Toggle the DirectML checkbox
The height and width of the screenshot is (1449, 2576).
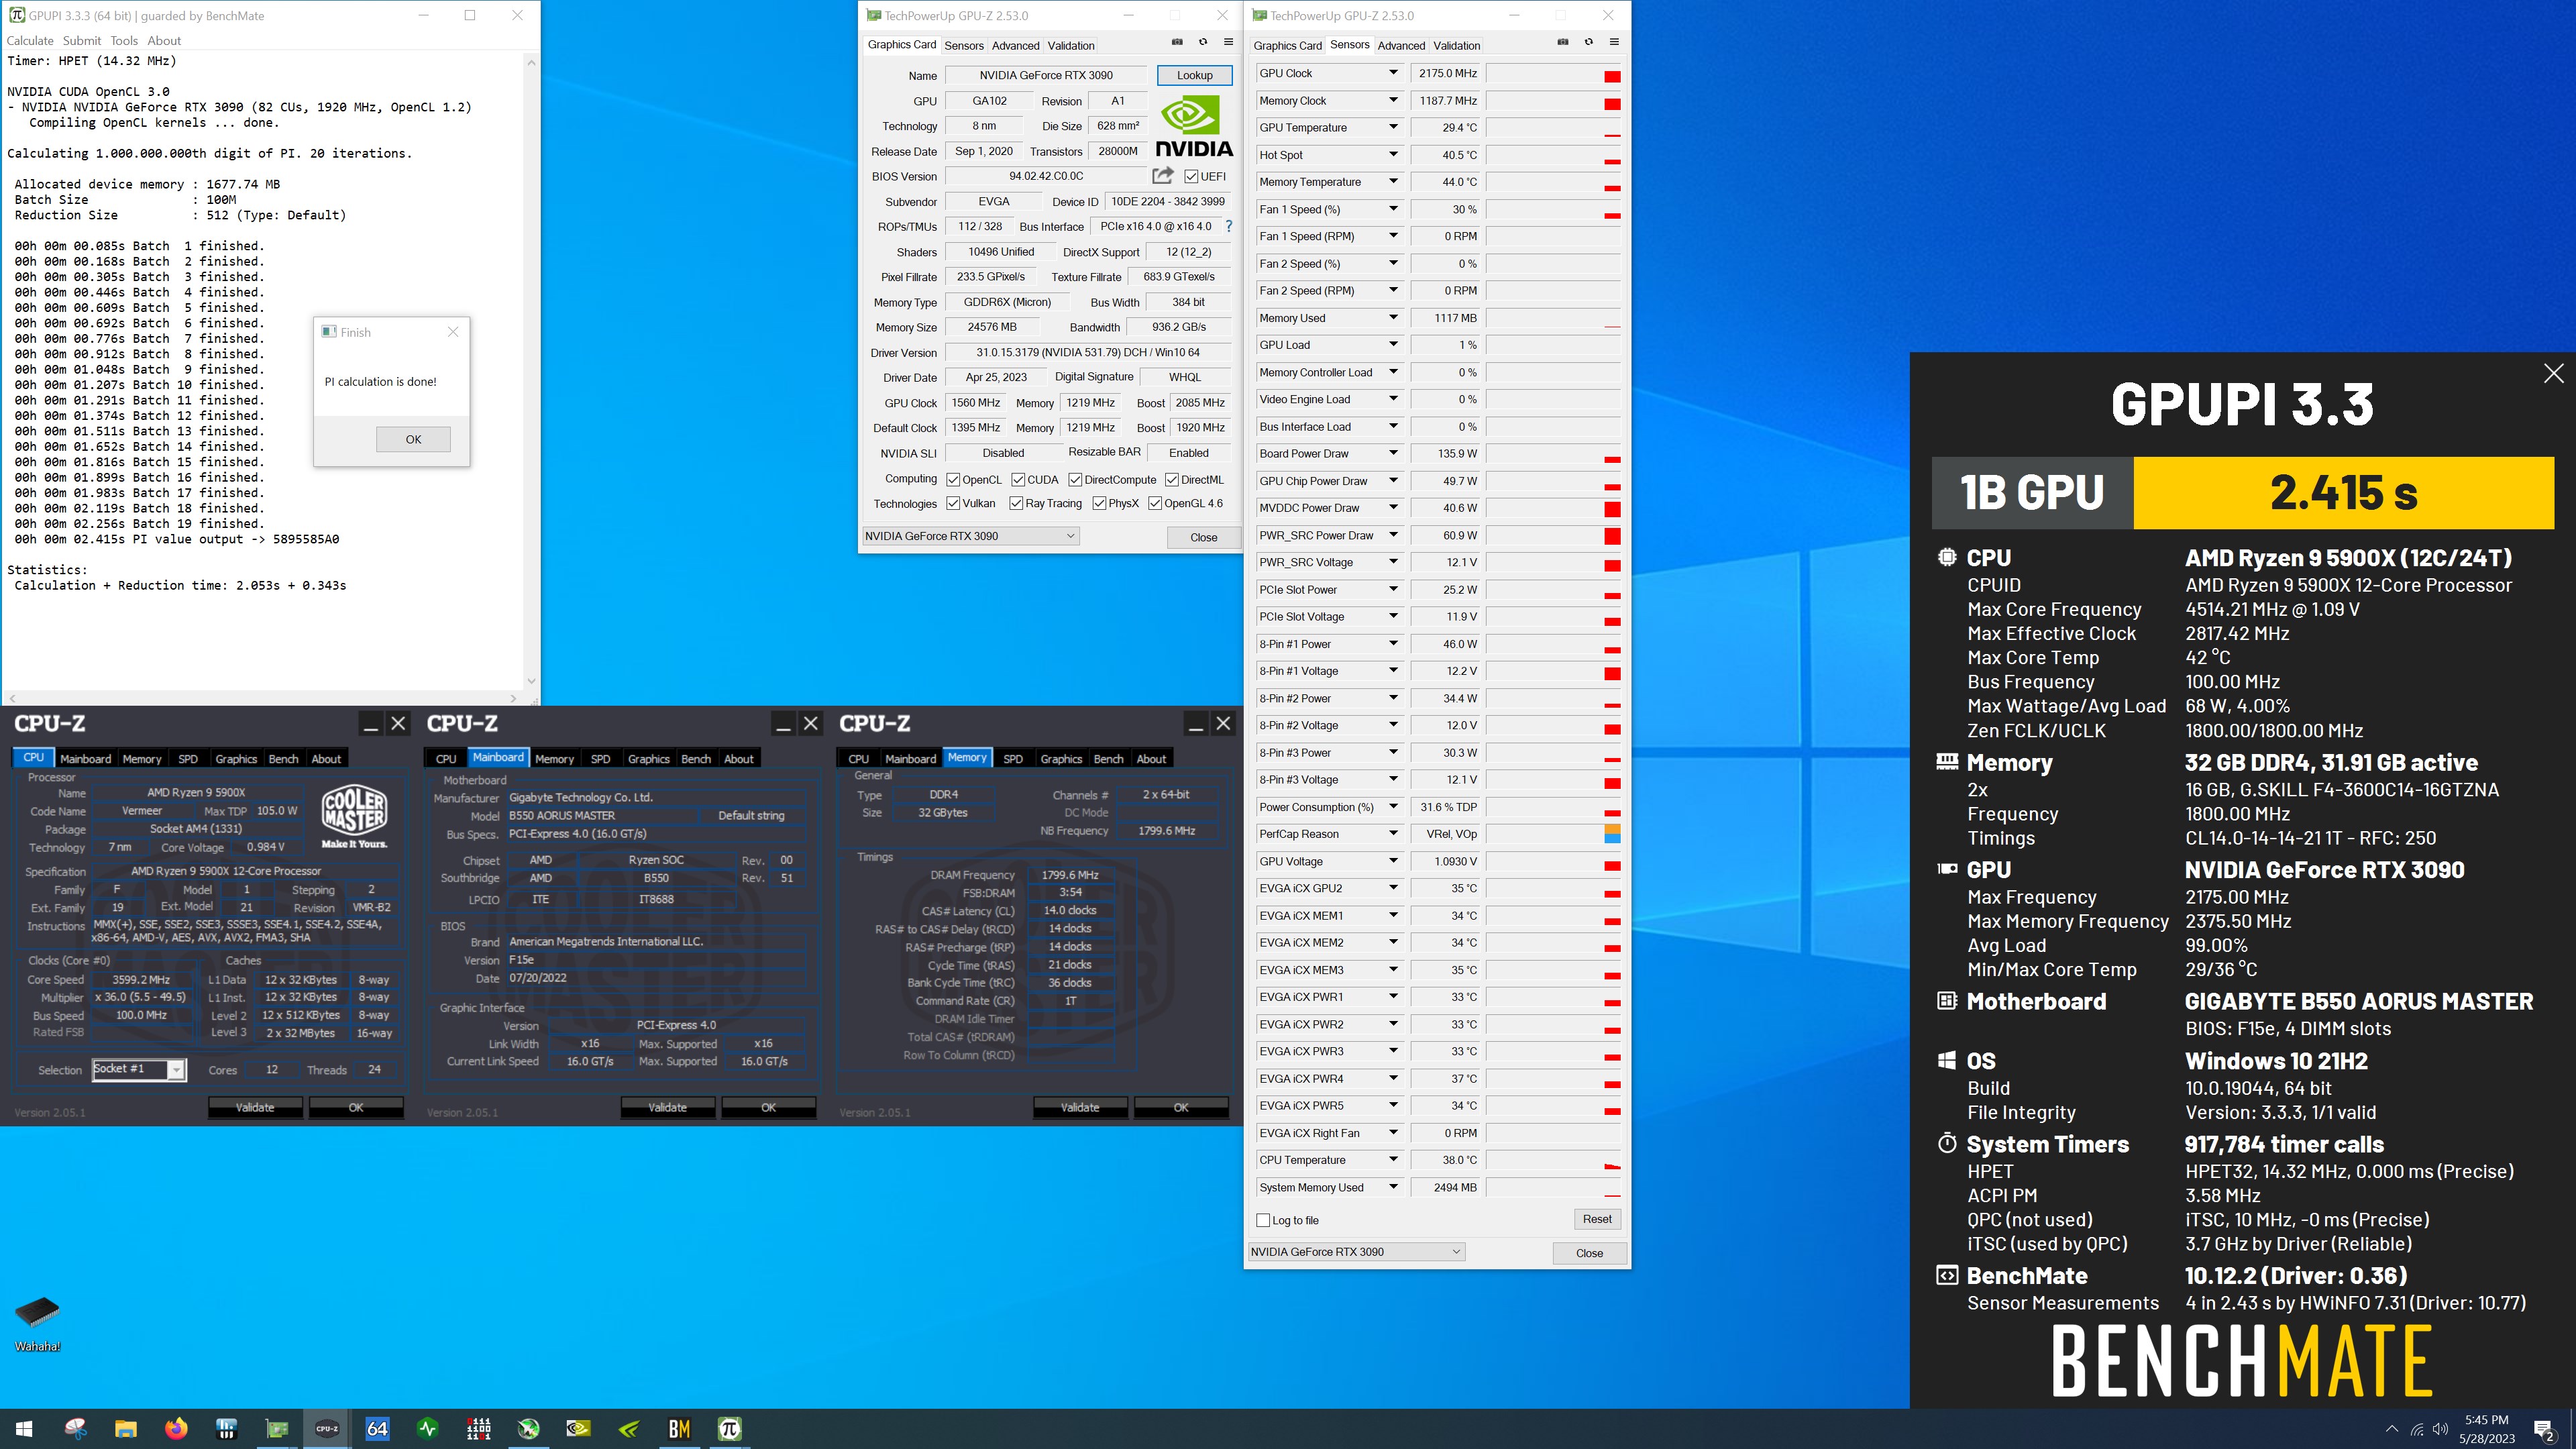[1172, 479]
